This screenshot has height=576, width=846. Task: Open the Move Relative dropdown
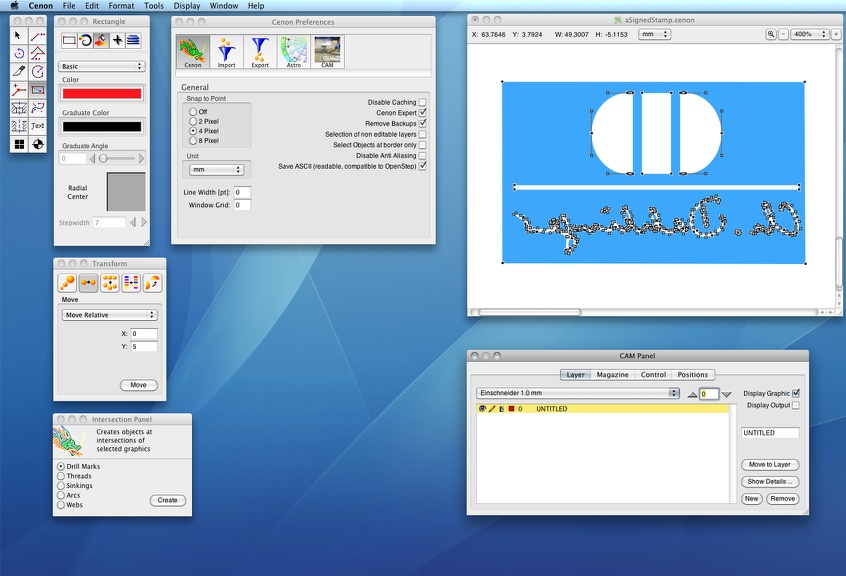tap(109, 315)
